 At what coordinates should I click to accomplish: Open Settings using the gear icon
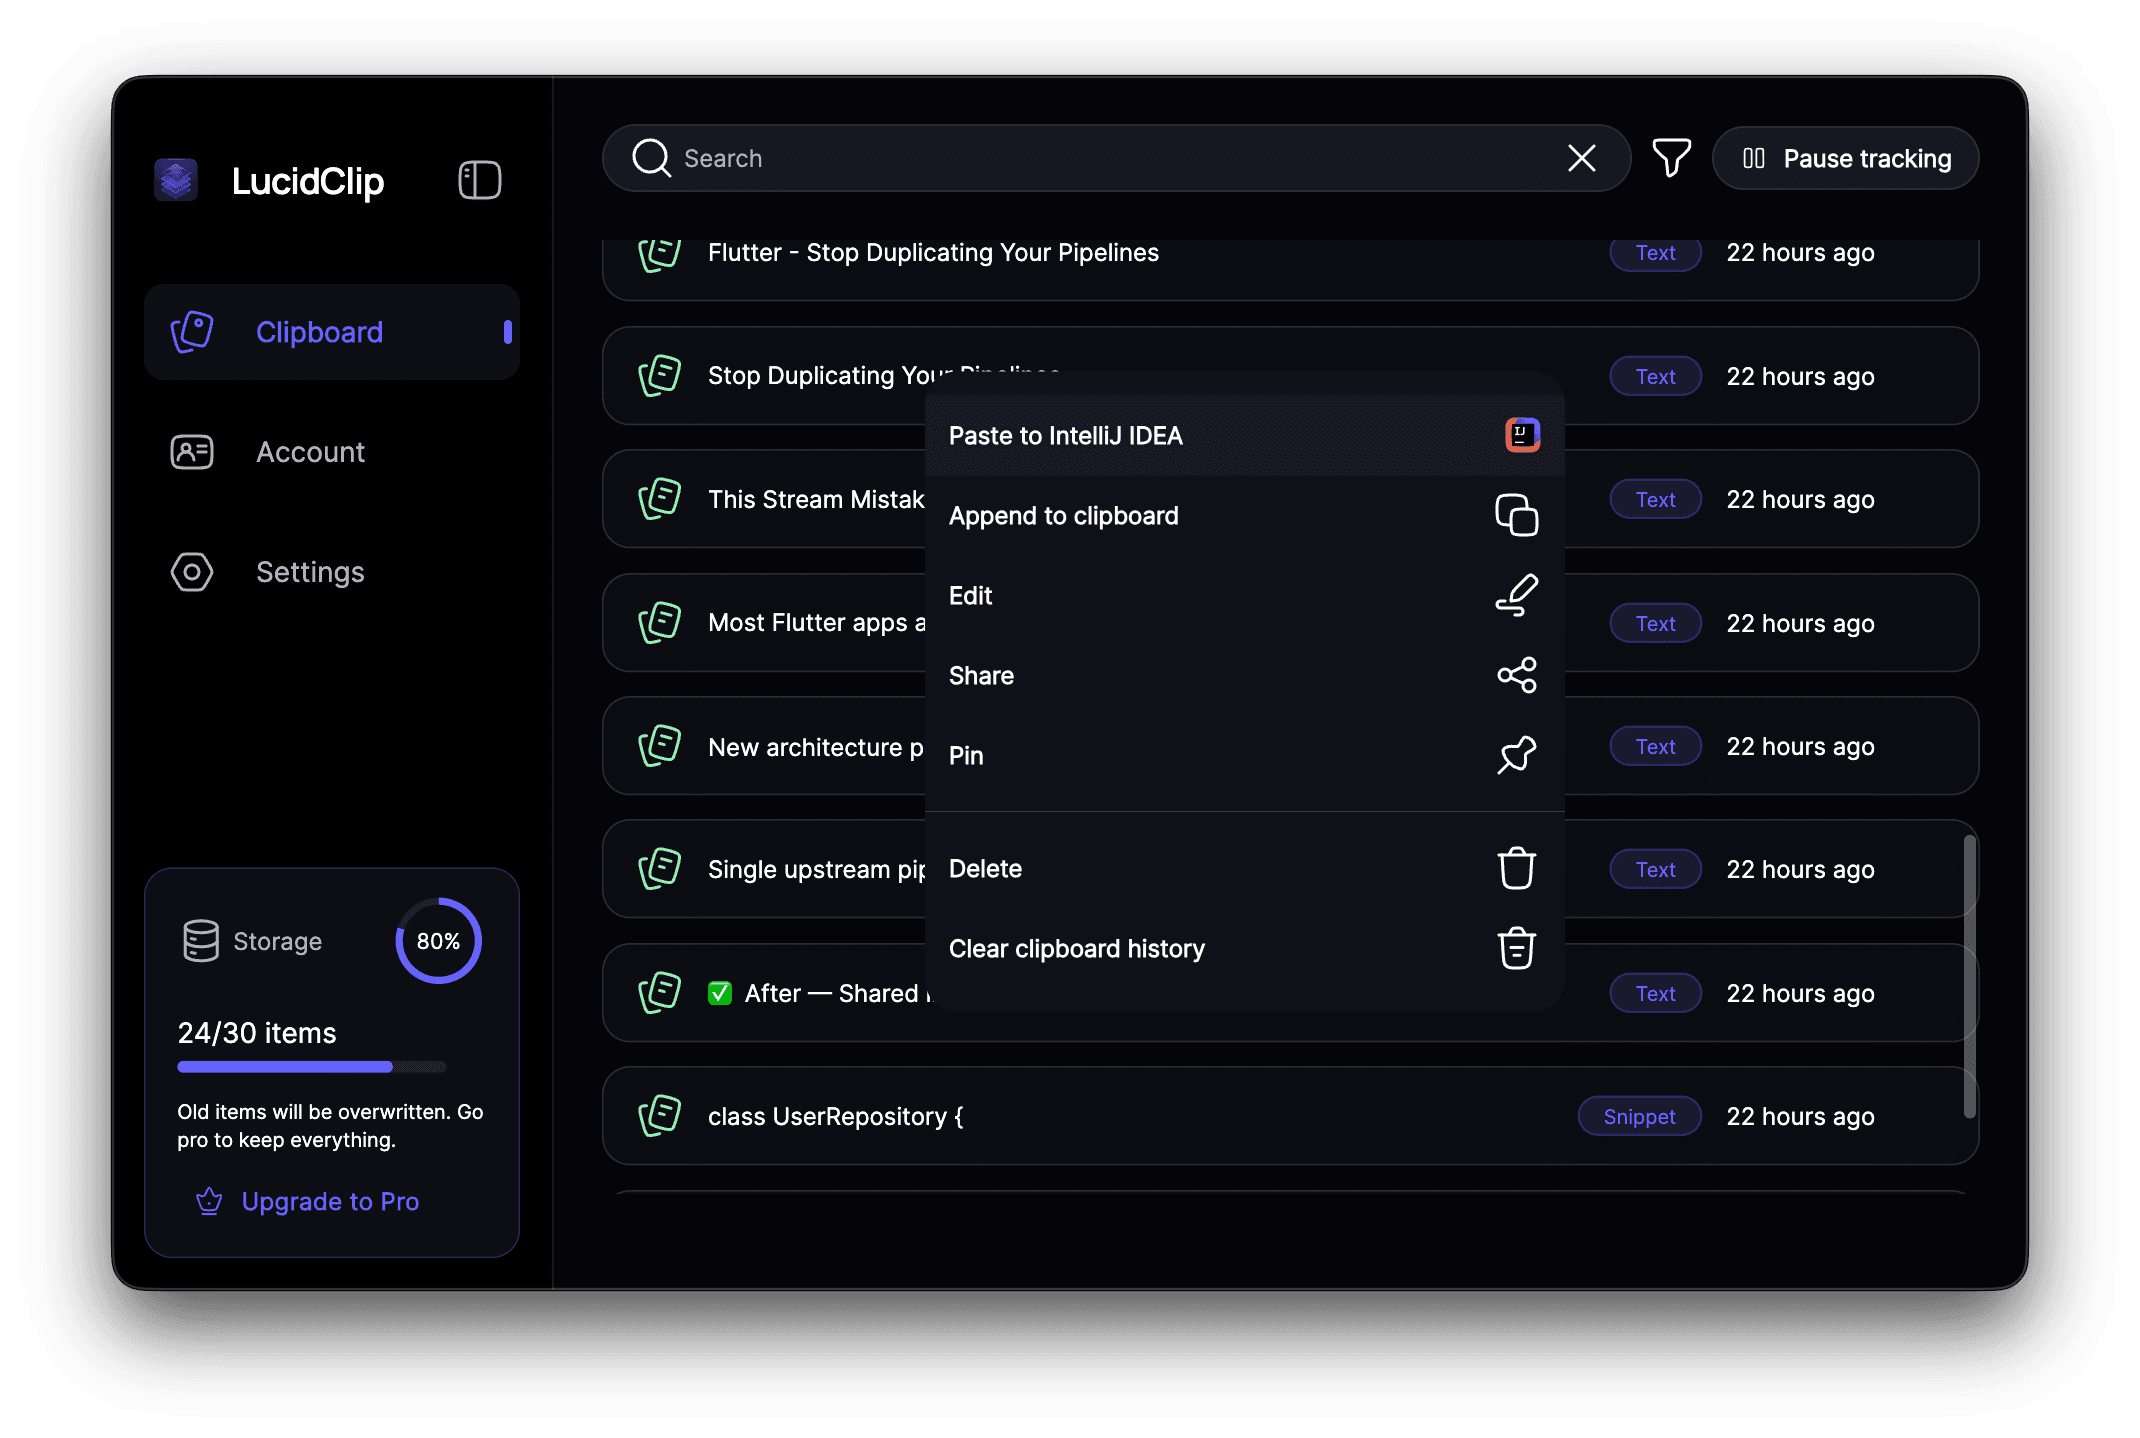(191, 572)
